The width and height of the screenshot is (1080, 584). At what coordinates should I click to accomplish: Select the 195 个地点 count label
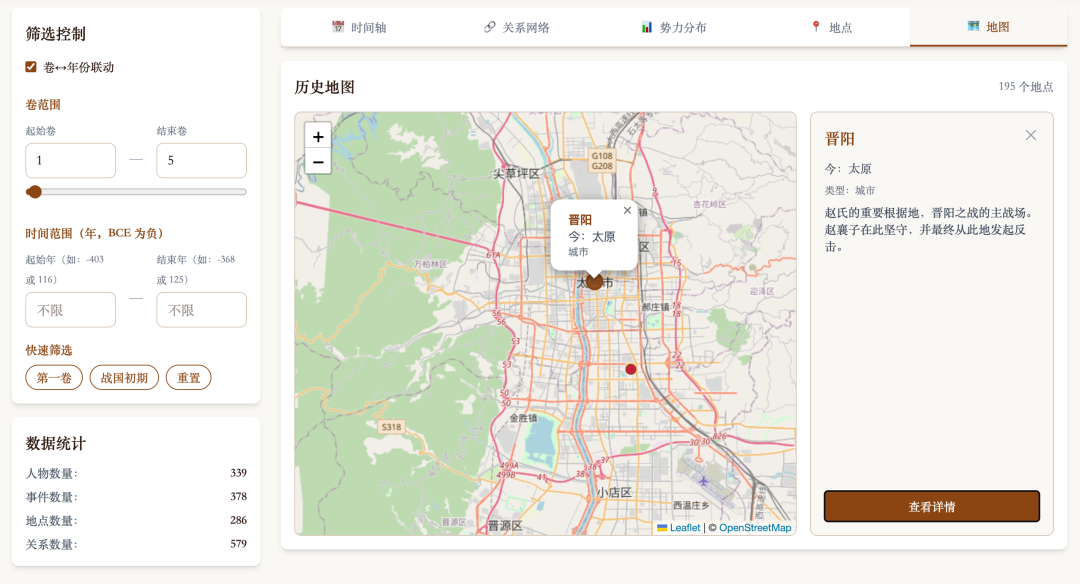coord(1026,87)
